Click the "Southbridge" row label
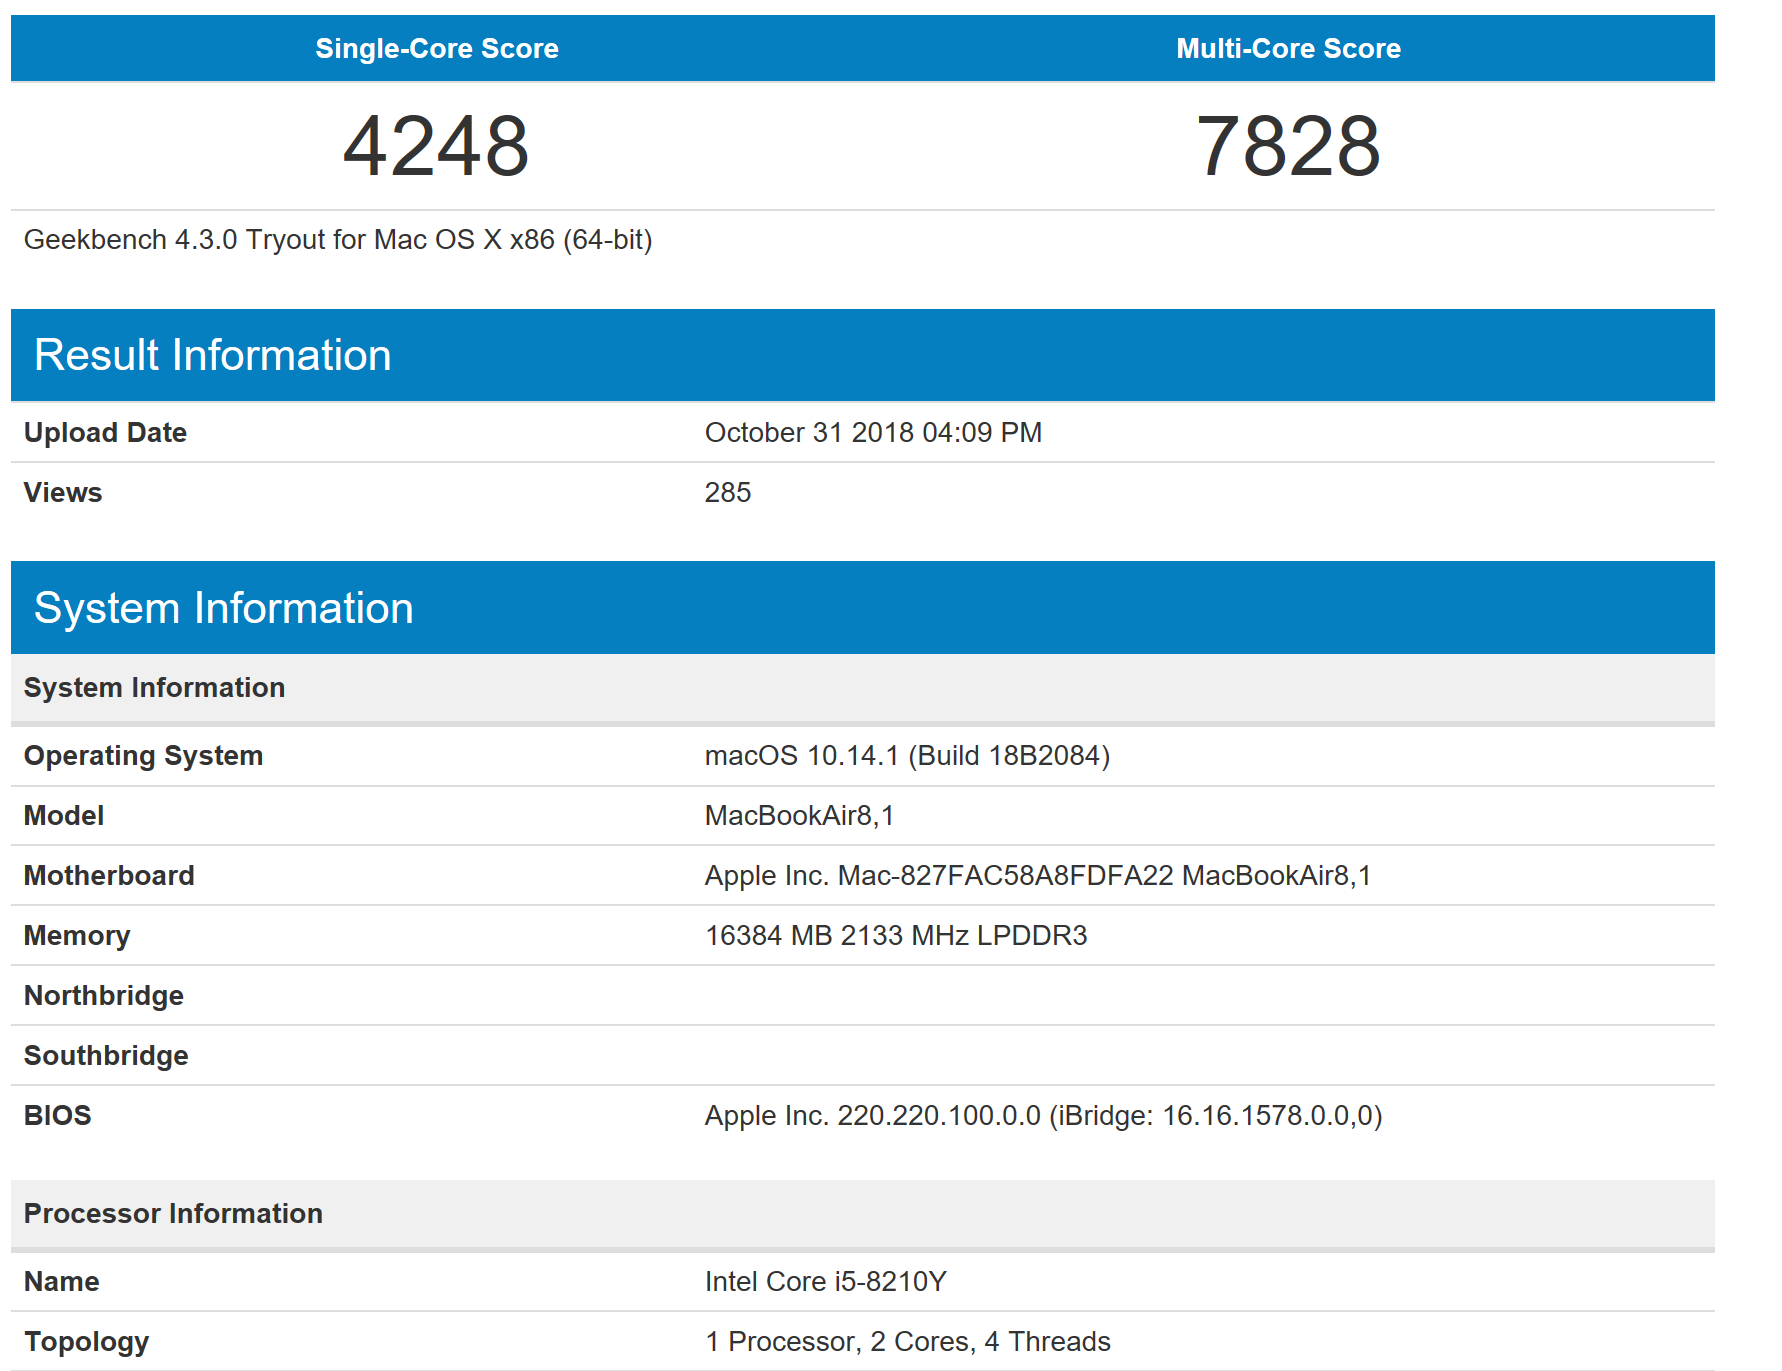The width and height of the screenshot is (1782, 1371). coord(106,1056)
